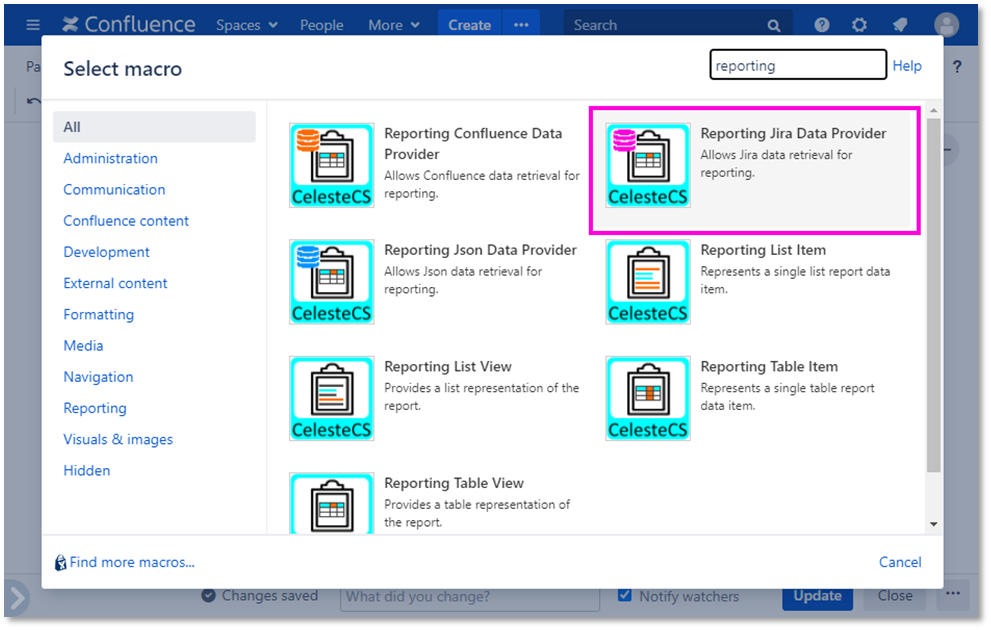Open the People menu
The height and width of the screenshot is (630, 991).
[321, 25]
